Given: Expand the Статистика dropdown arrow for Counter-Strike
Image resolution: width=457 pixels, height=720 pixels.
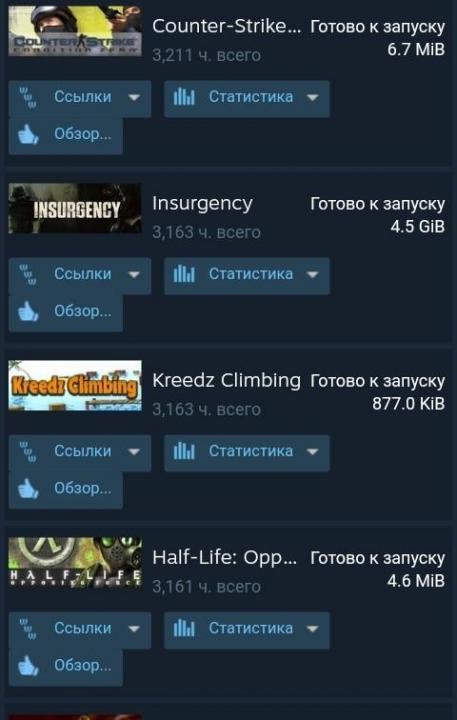Looking at the screenshot, I should coord(312,97).
